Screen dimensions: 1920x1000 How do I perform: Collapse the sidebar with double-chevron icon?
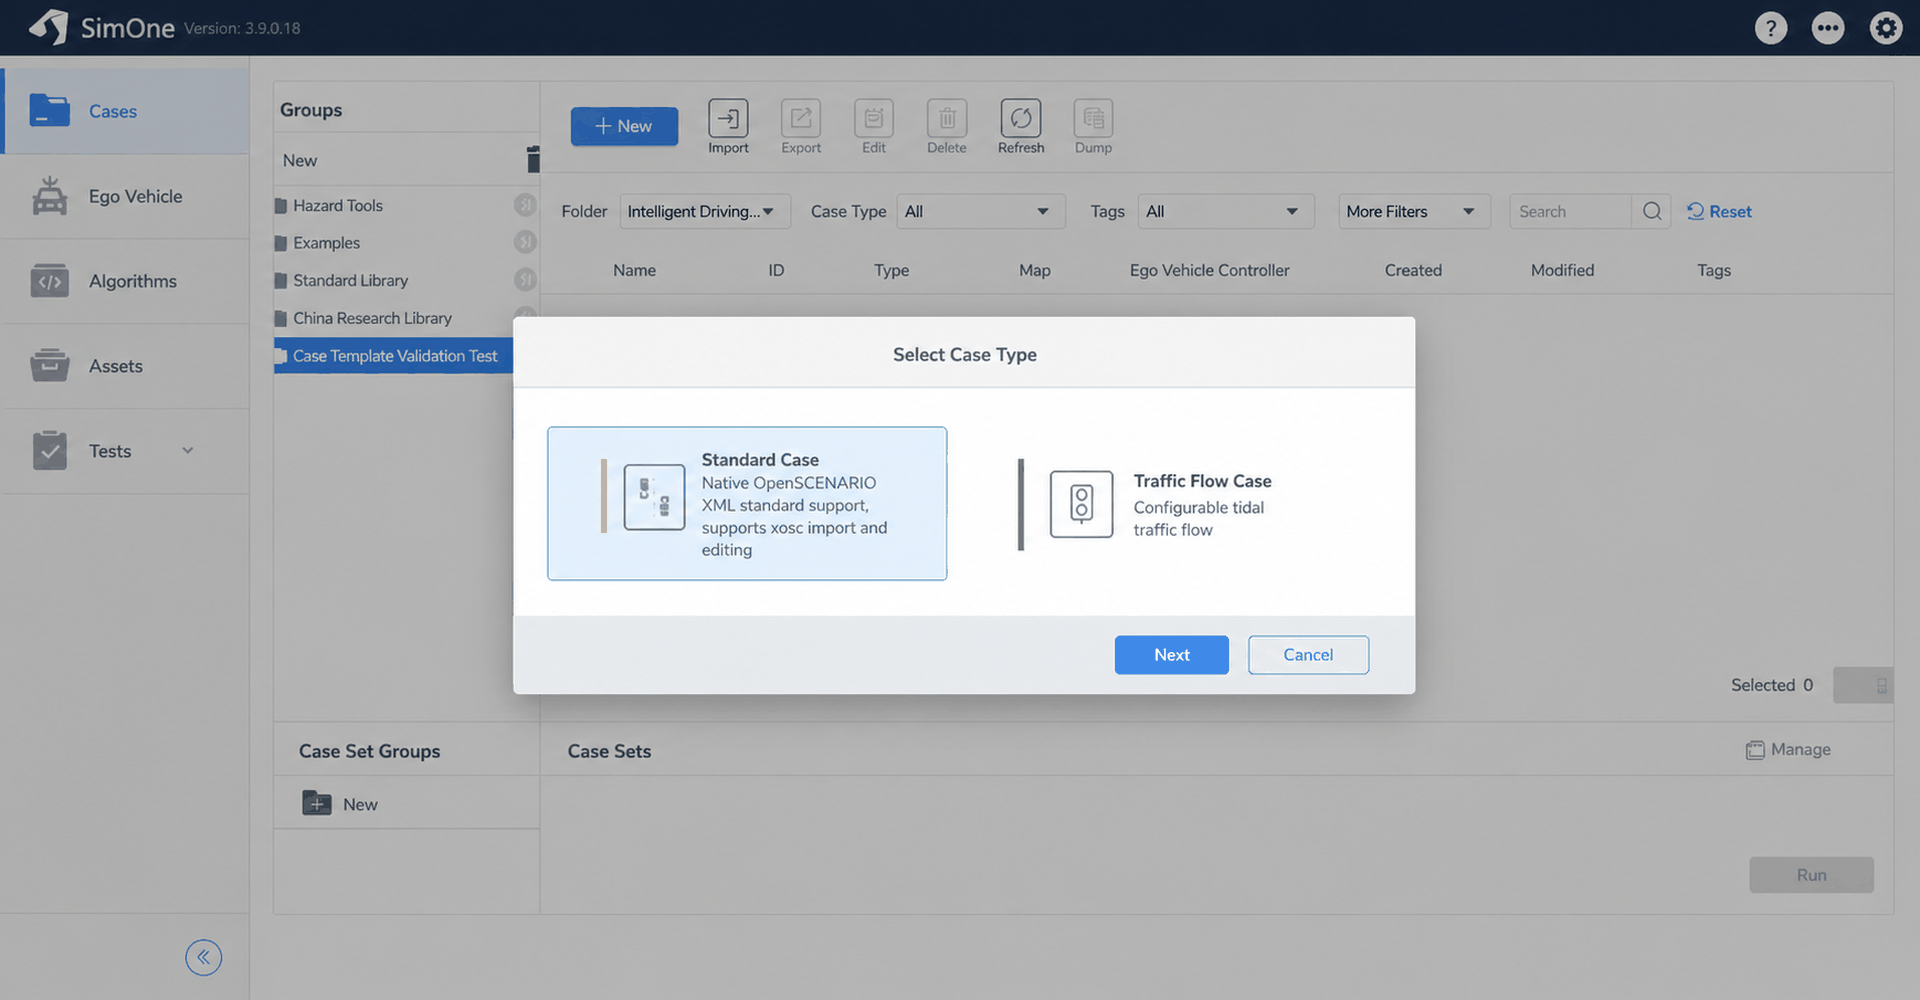203,957
